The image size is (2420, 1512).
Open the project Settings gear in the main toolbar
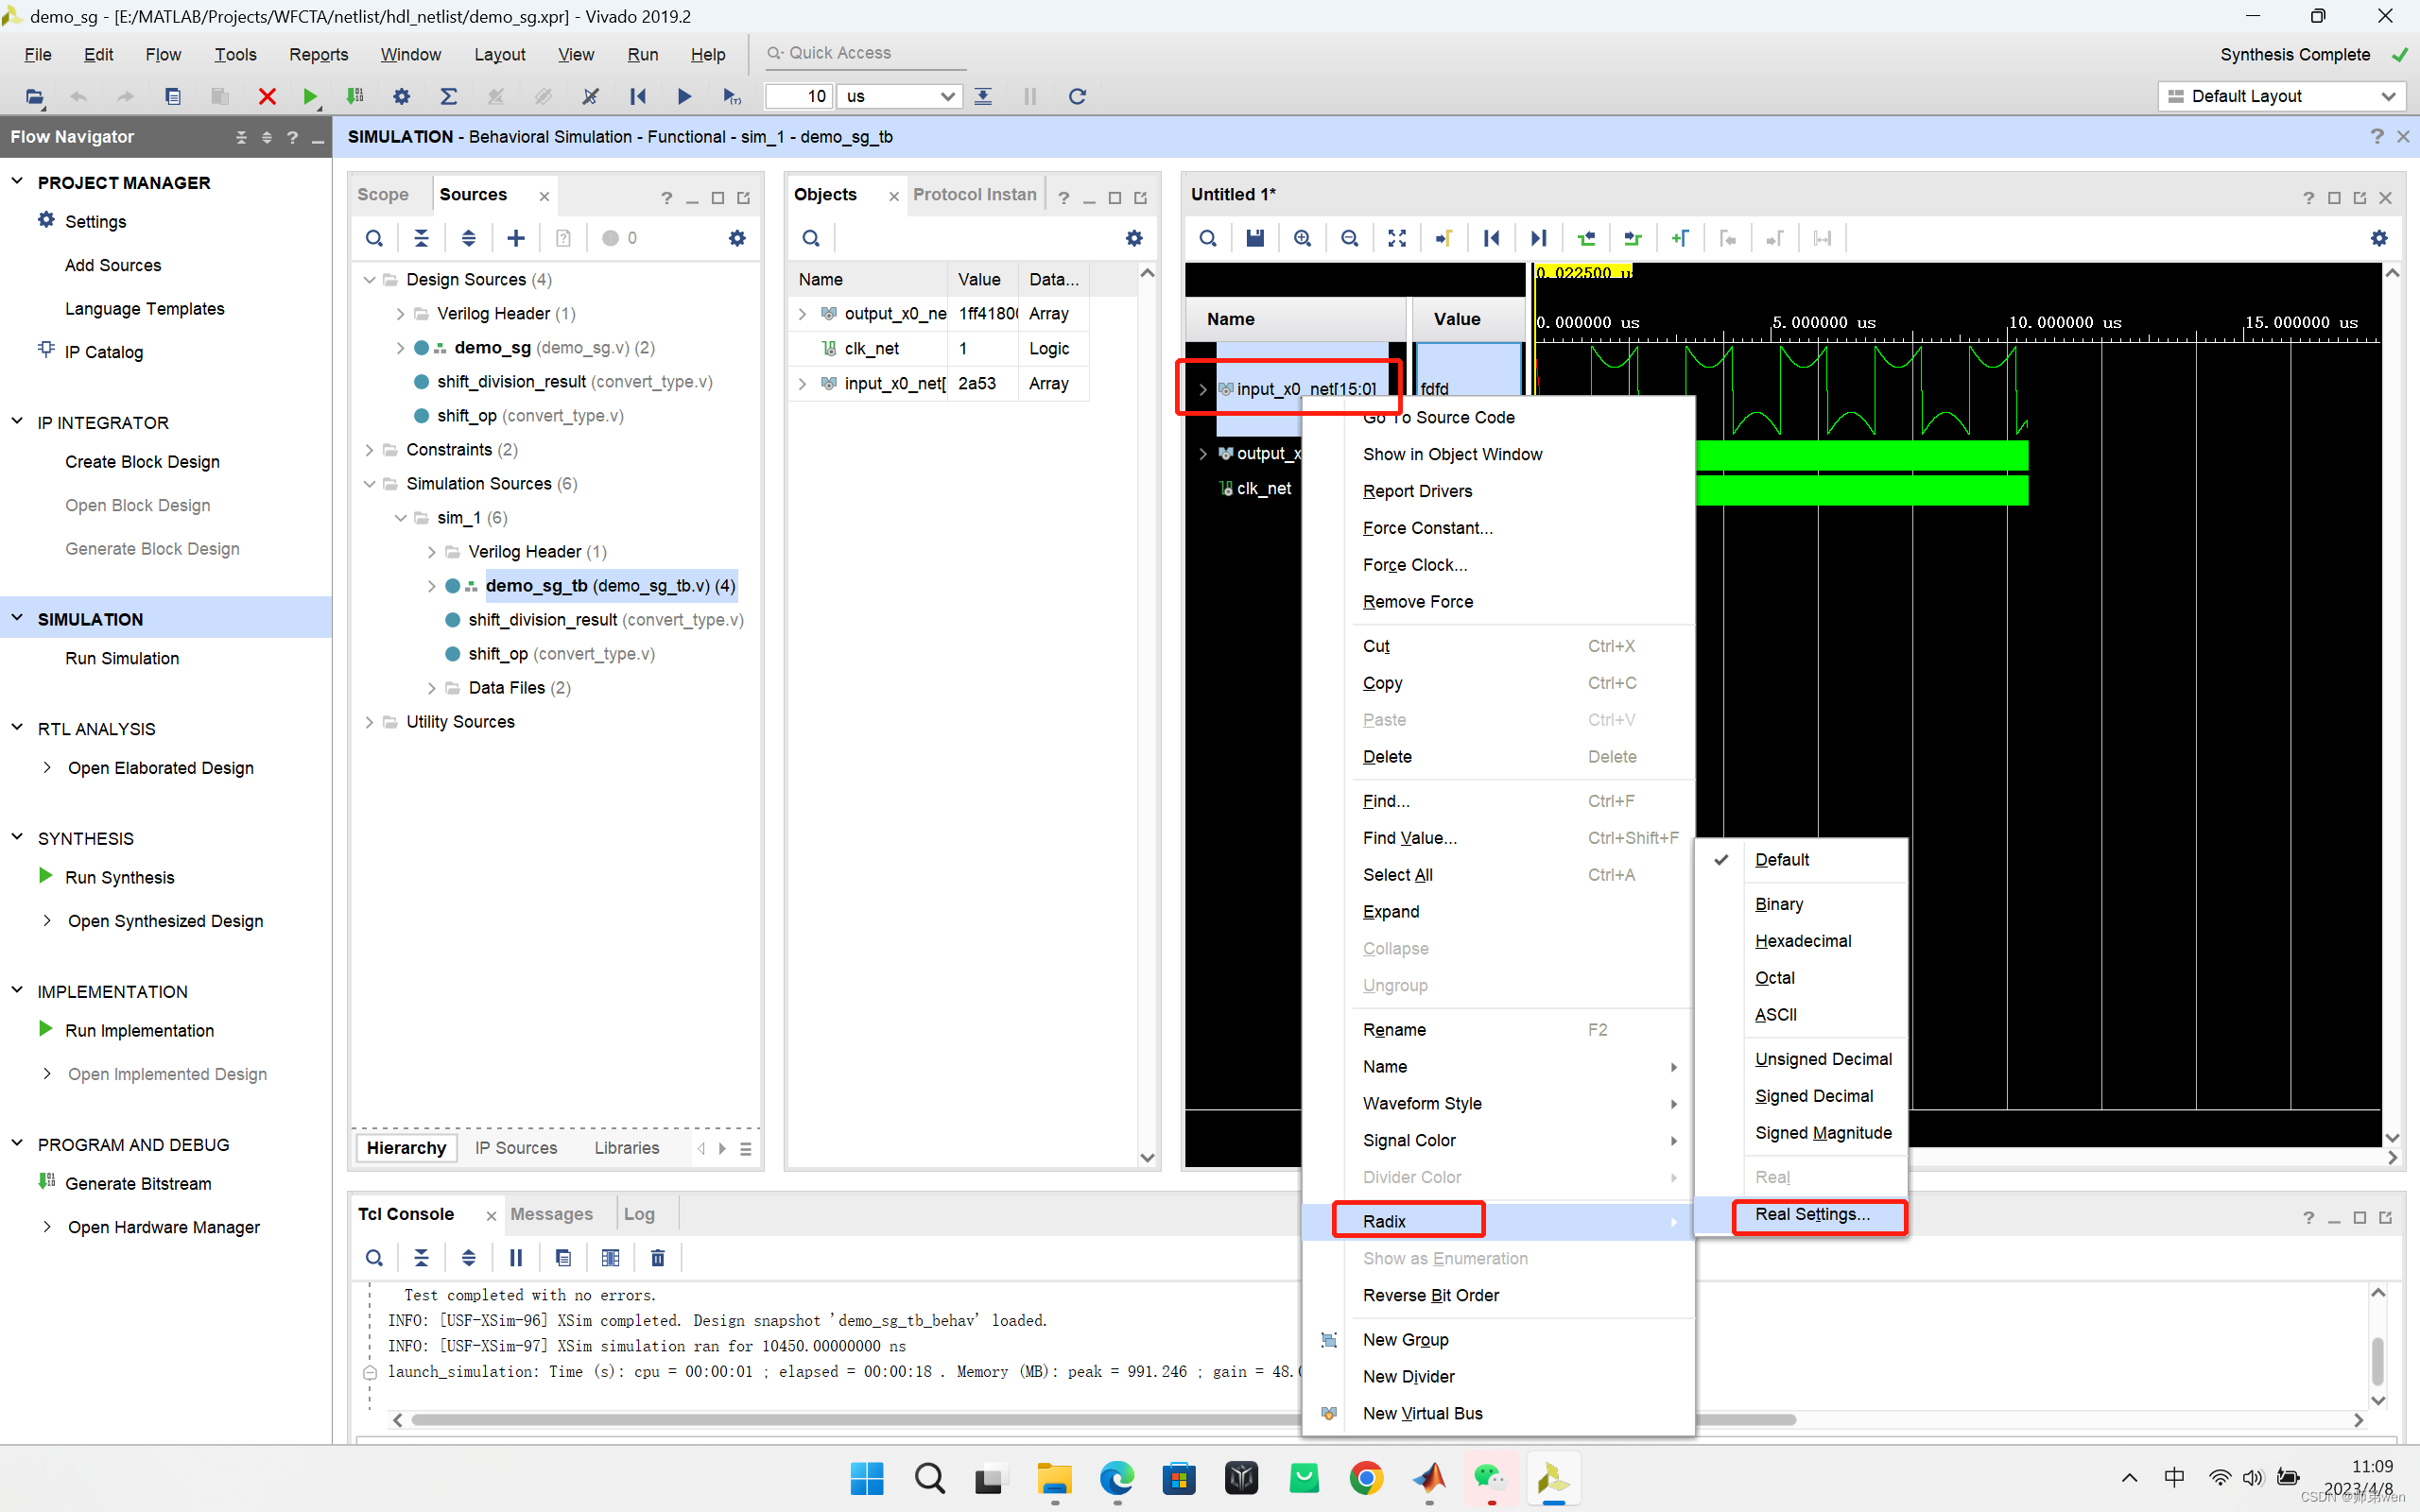(401, 96)
